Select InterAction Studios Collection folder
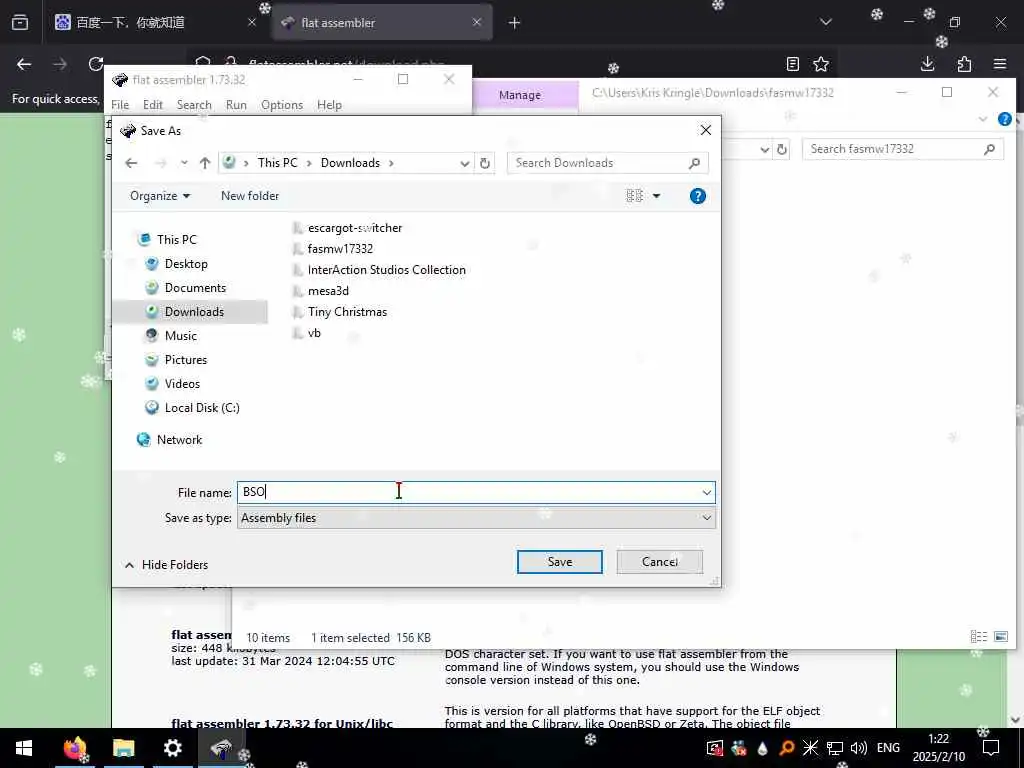This screenshot has height=768, width=1024. click(x=387, y=270)
